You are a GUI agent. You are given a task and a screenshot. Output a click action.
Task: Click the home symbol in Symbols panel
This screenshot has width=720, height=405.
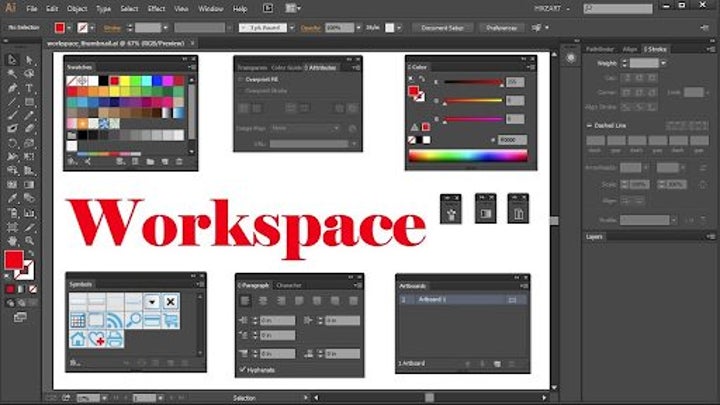78,340
